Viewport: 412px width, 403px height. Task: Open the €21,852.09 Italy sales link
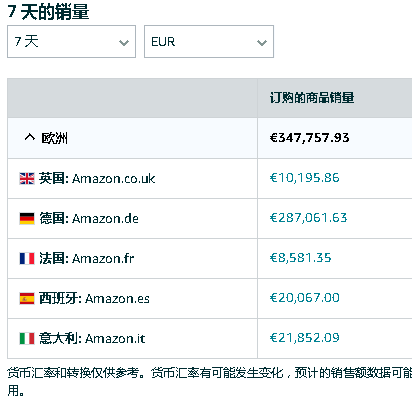pyautogui.click(x=304, y=338)
